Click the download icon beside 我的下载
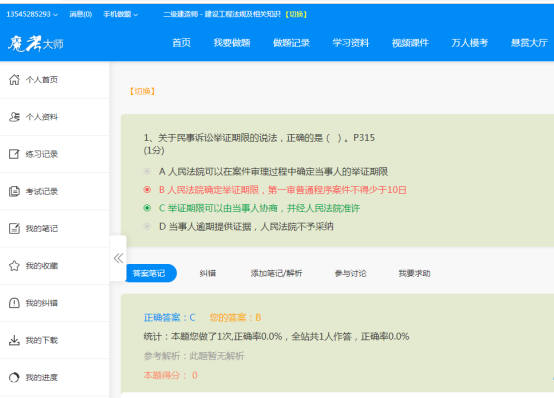Image resolution: width=554 pixels, height=398 pixels. [x=14, y=340]
